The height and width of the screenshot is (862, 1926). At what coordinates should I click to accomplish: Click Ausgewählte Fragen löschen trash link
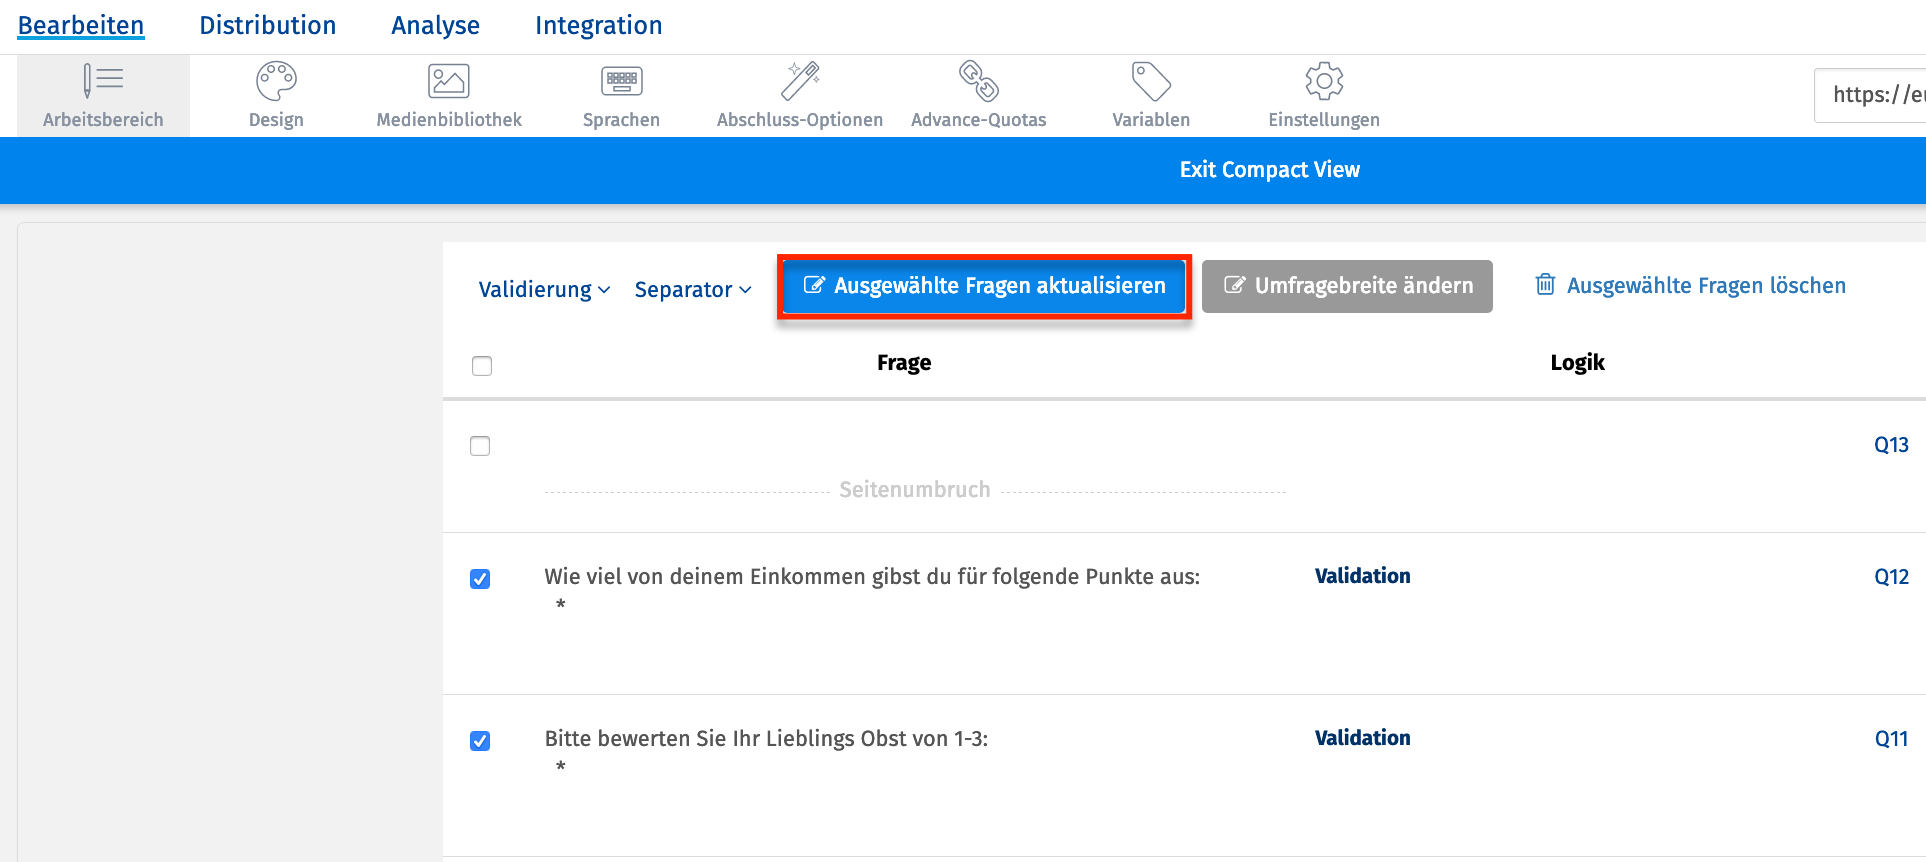[x=1691, y=286]
